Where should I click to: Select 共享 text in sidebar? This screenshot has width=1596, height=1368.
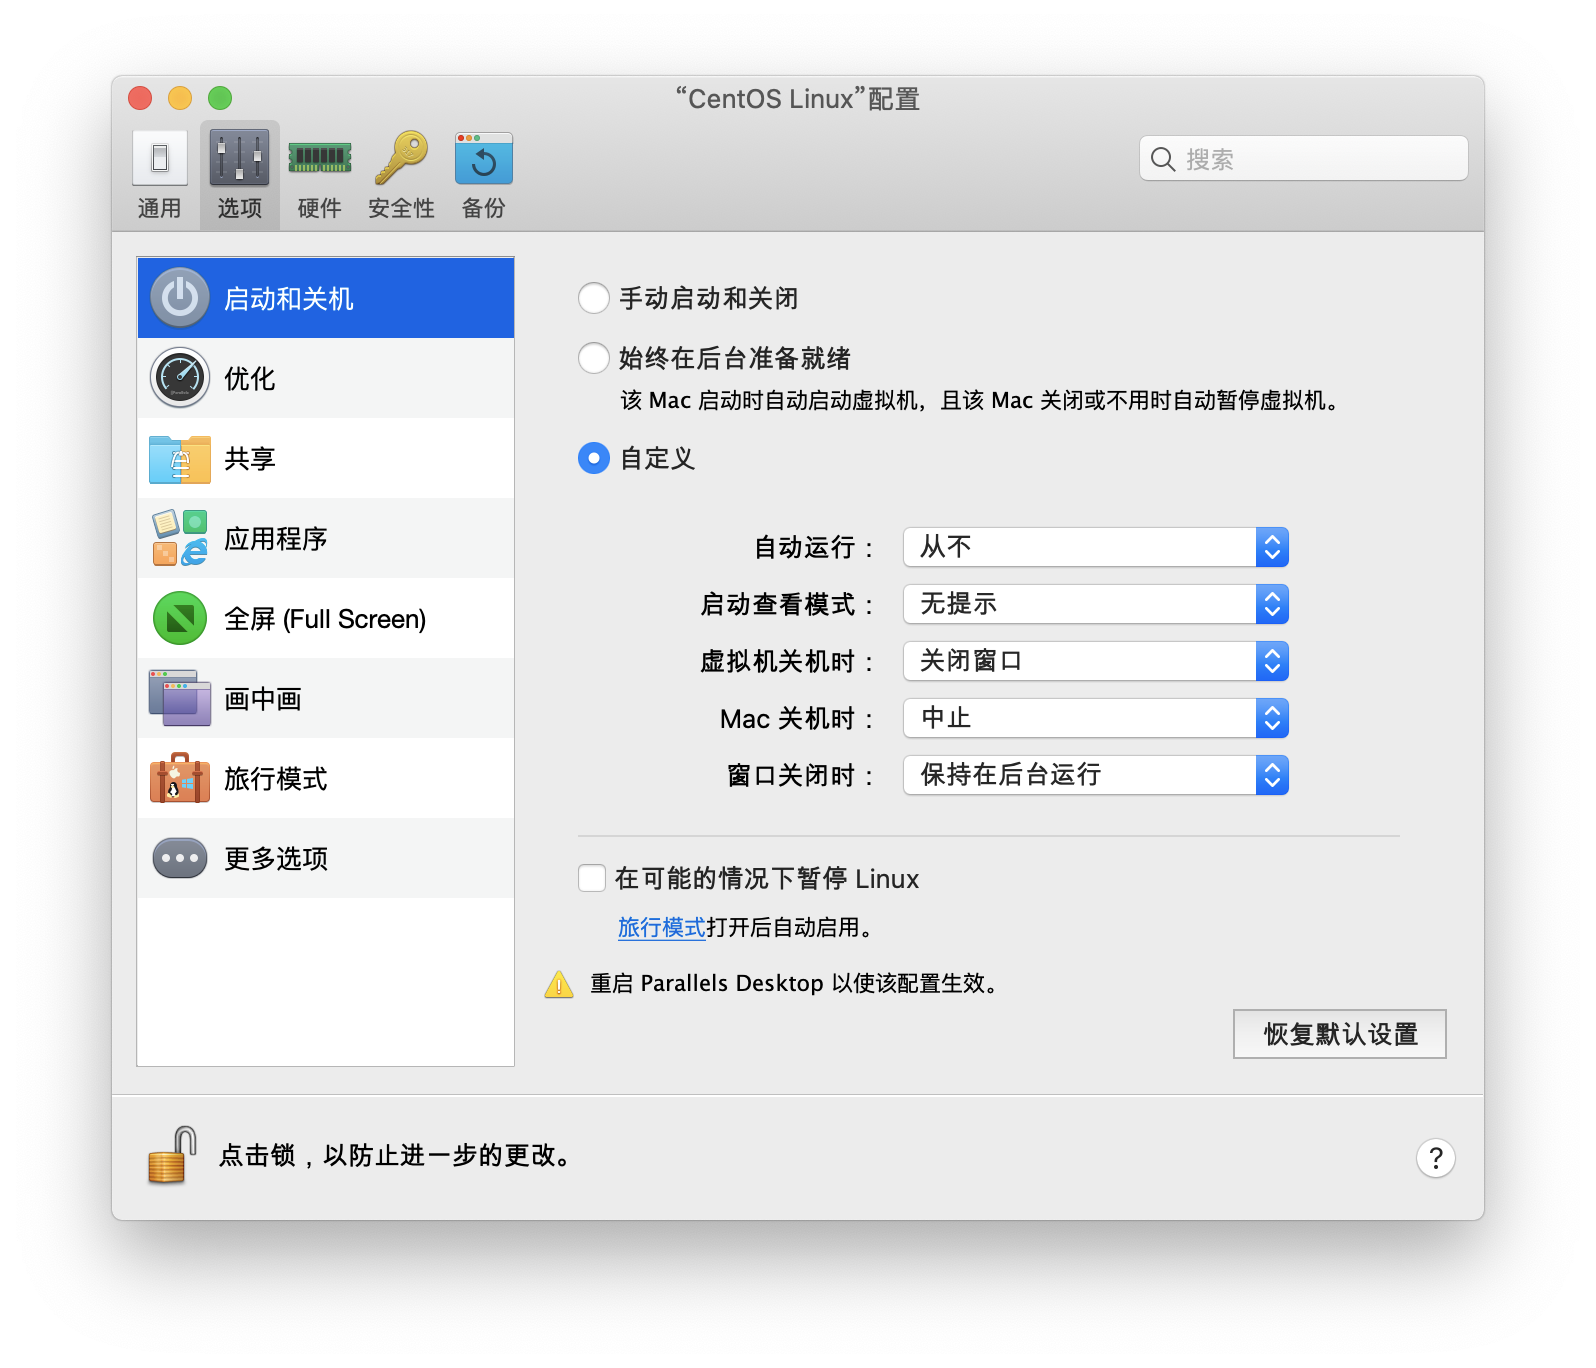[250, 459]
